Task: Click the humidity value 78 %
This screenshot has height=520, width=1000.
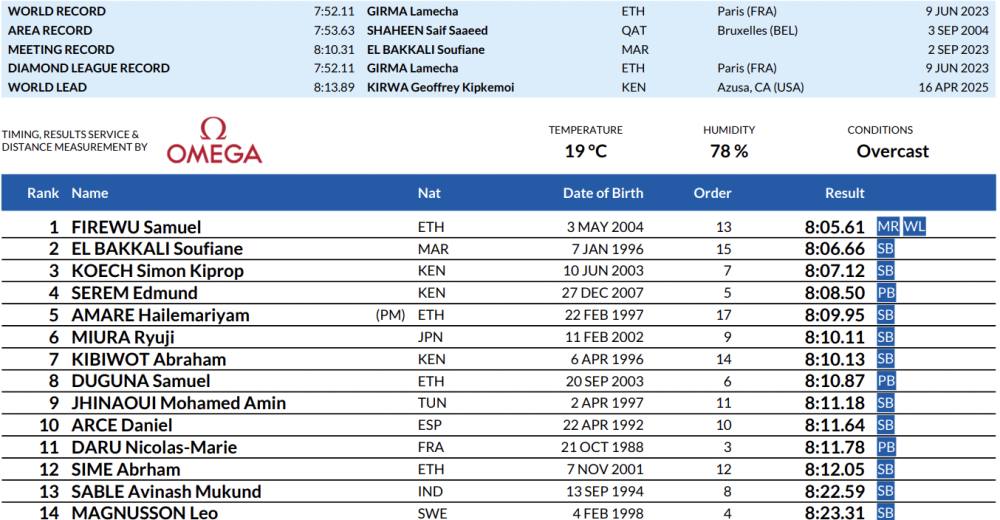Action: [x=729, y=151]
